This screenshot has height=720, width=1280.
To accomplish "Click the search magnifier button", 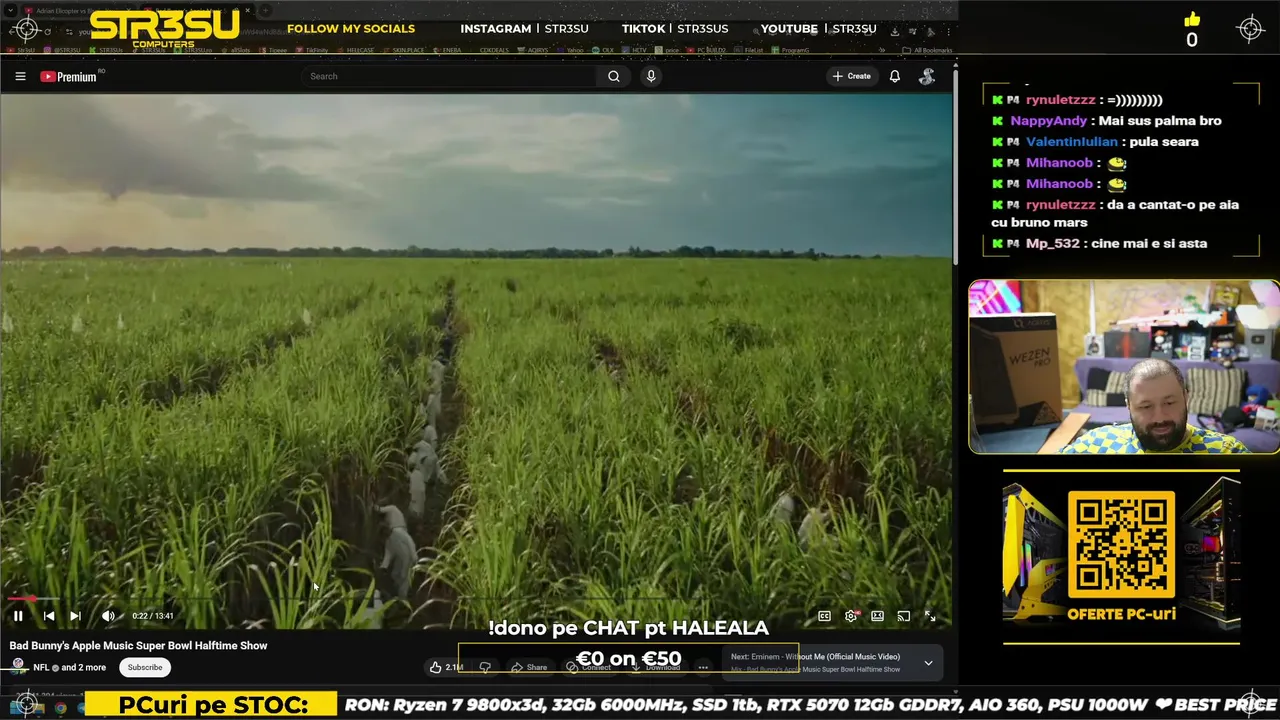I will (x=614, y=76).
